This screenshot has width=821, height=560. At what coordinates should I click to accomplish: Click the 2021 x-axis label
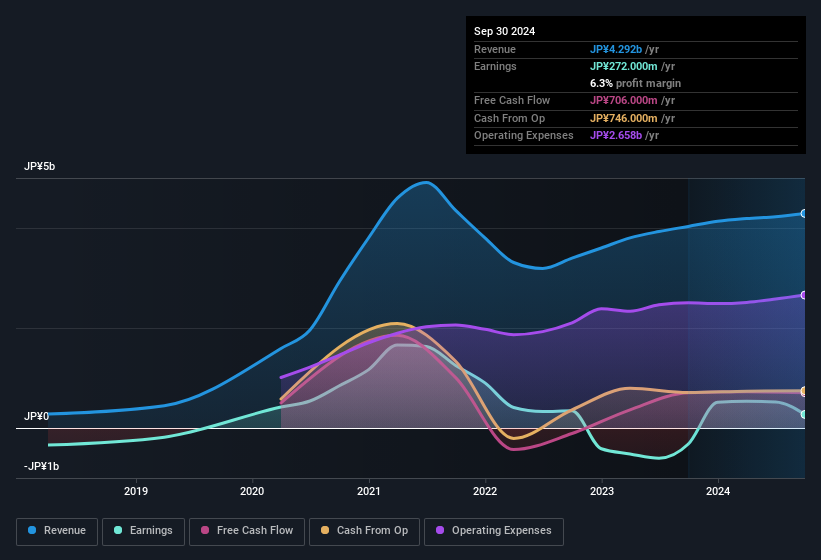(x=369, y=491)
